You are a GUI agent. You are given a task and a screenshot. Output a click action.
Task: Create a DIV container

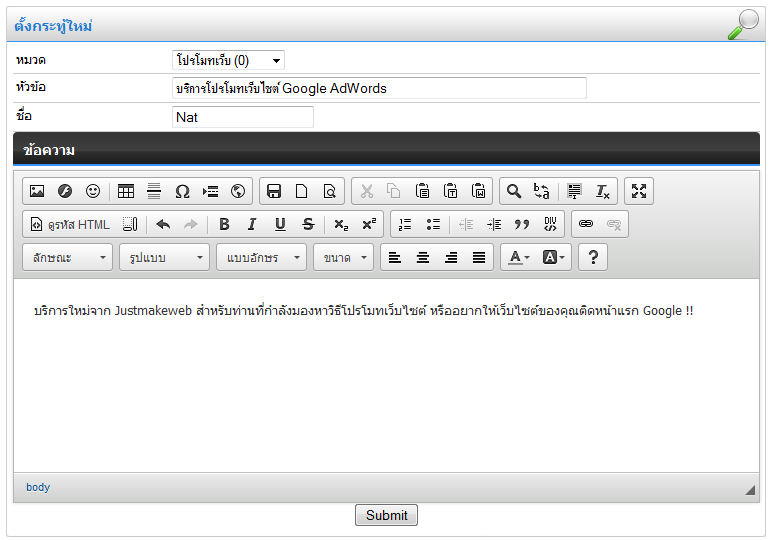coord(550,224)
